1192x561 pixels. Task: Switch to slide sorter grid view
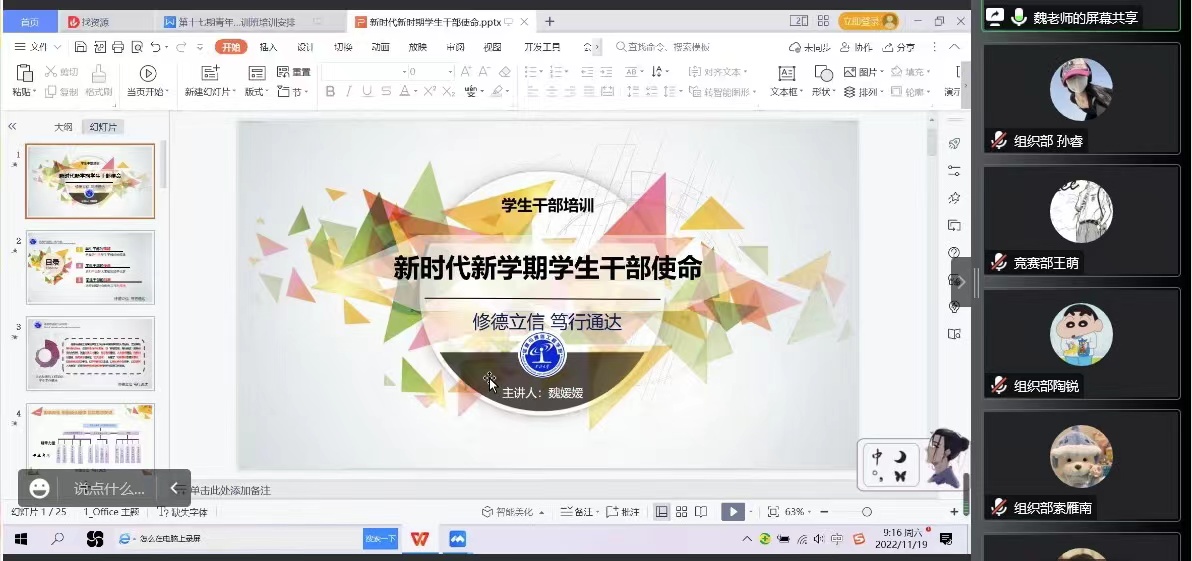(681, 512)
